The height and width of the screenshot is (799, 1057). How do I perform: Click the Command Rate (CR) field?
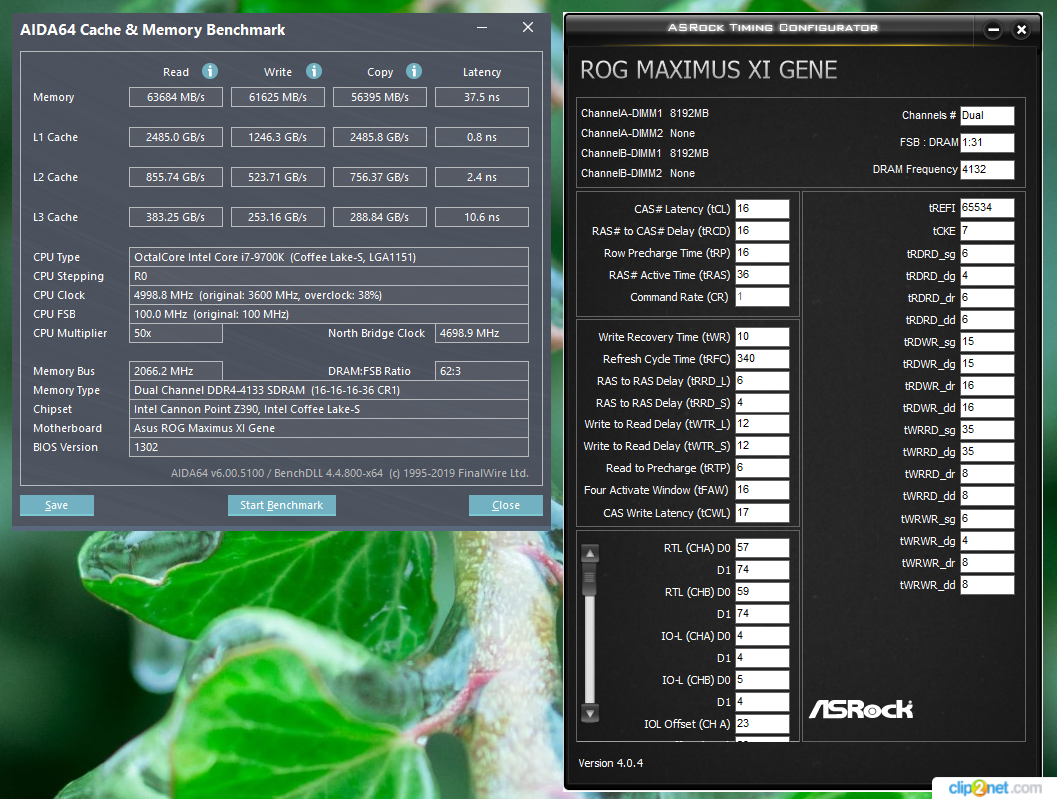(x=762, y=297)
